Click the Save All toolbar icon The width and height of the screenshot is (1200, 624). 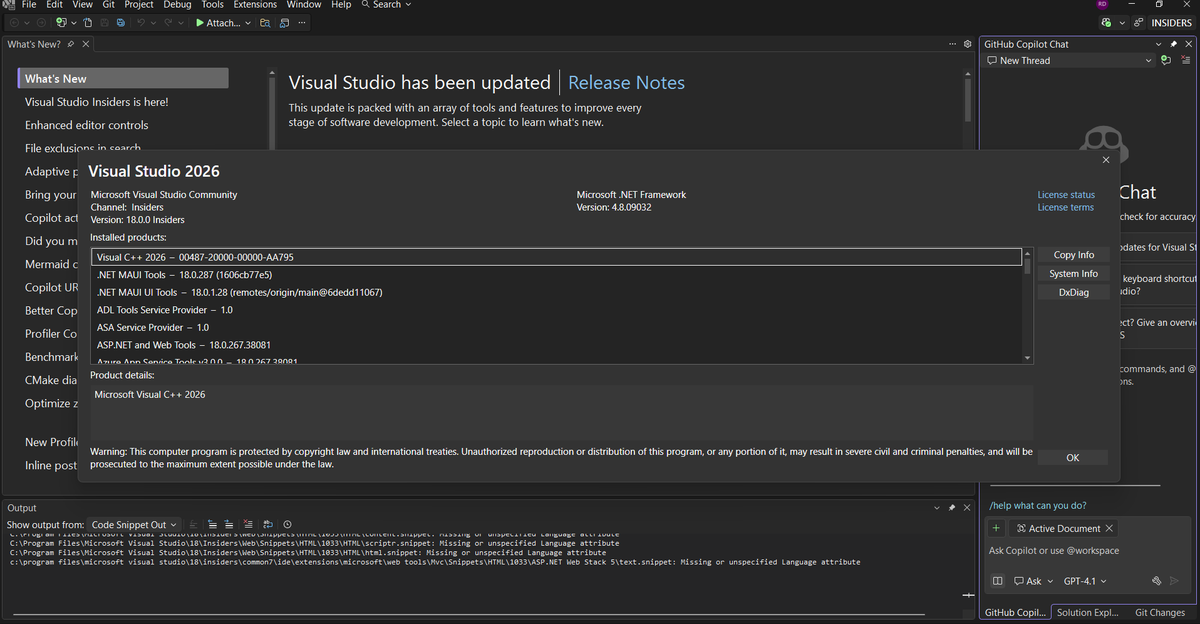(x=121, y=23)
